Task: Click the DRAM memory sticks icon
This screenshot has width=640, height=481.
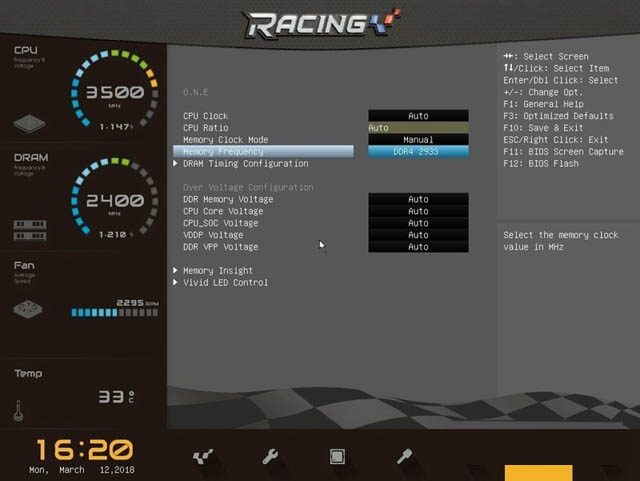Action: 30,230
